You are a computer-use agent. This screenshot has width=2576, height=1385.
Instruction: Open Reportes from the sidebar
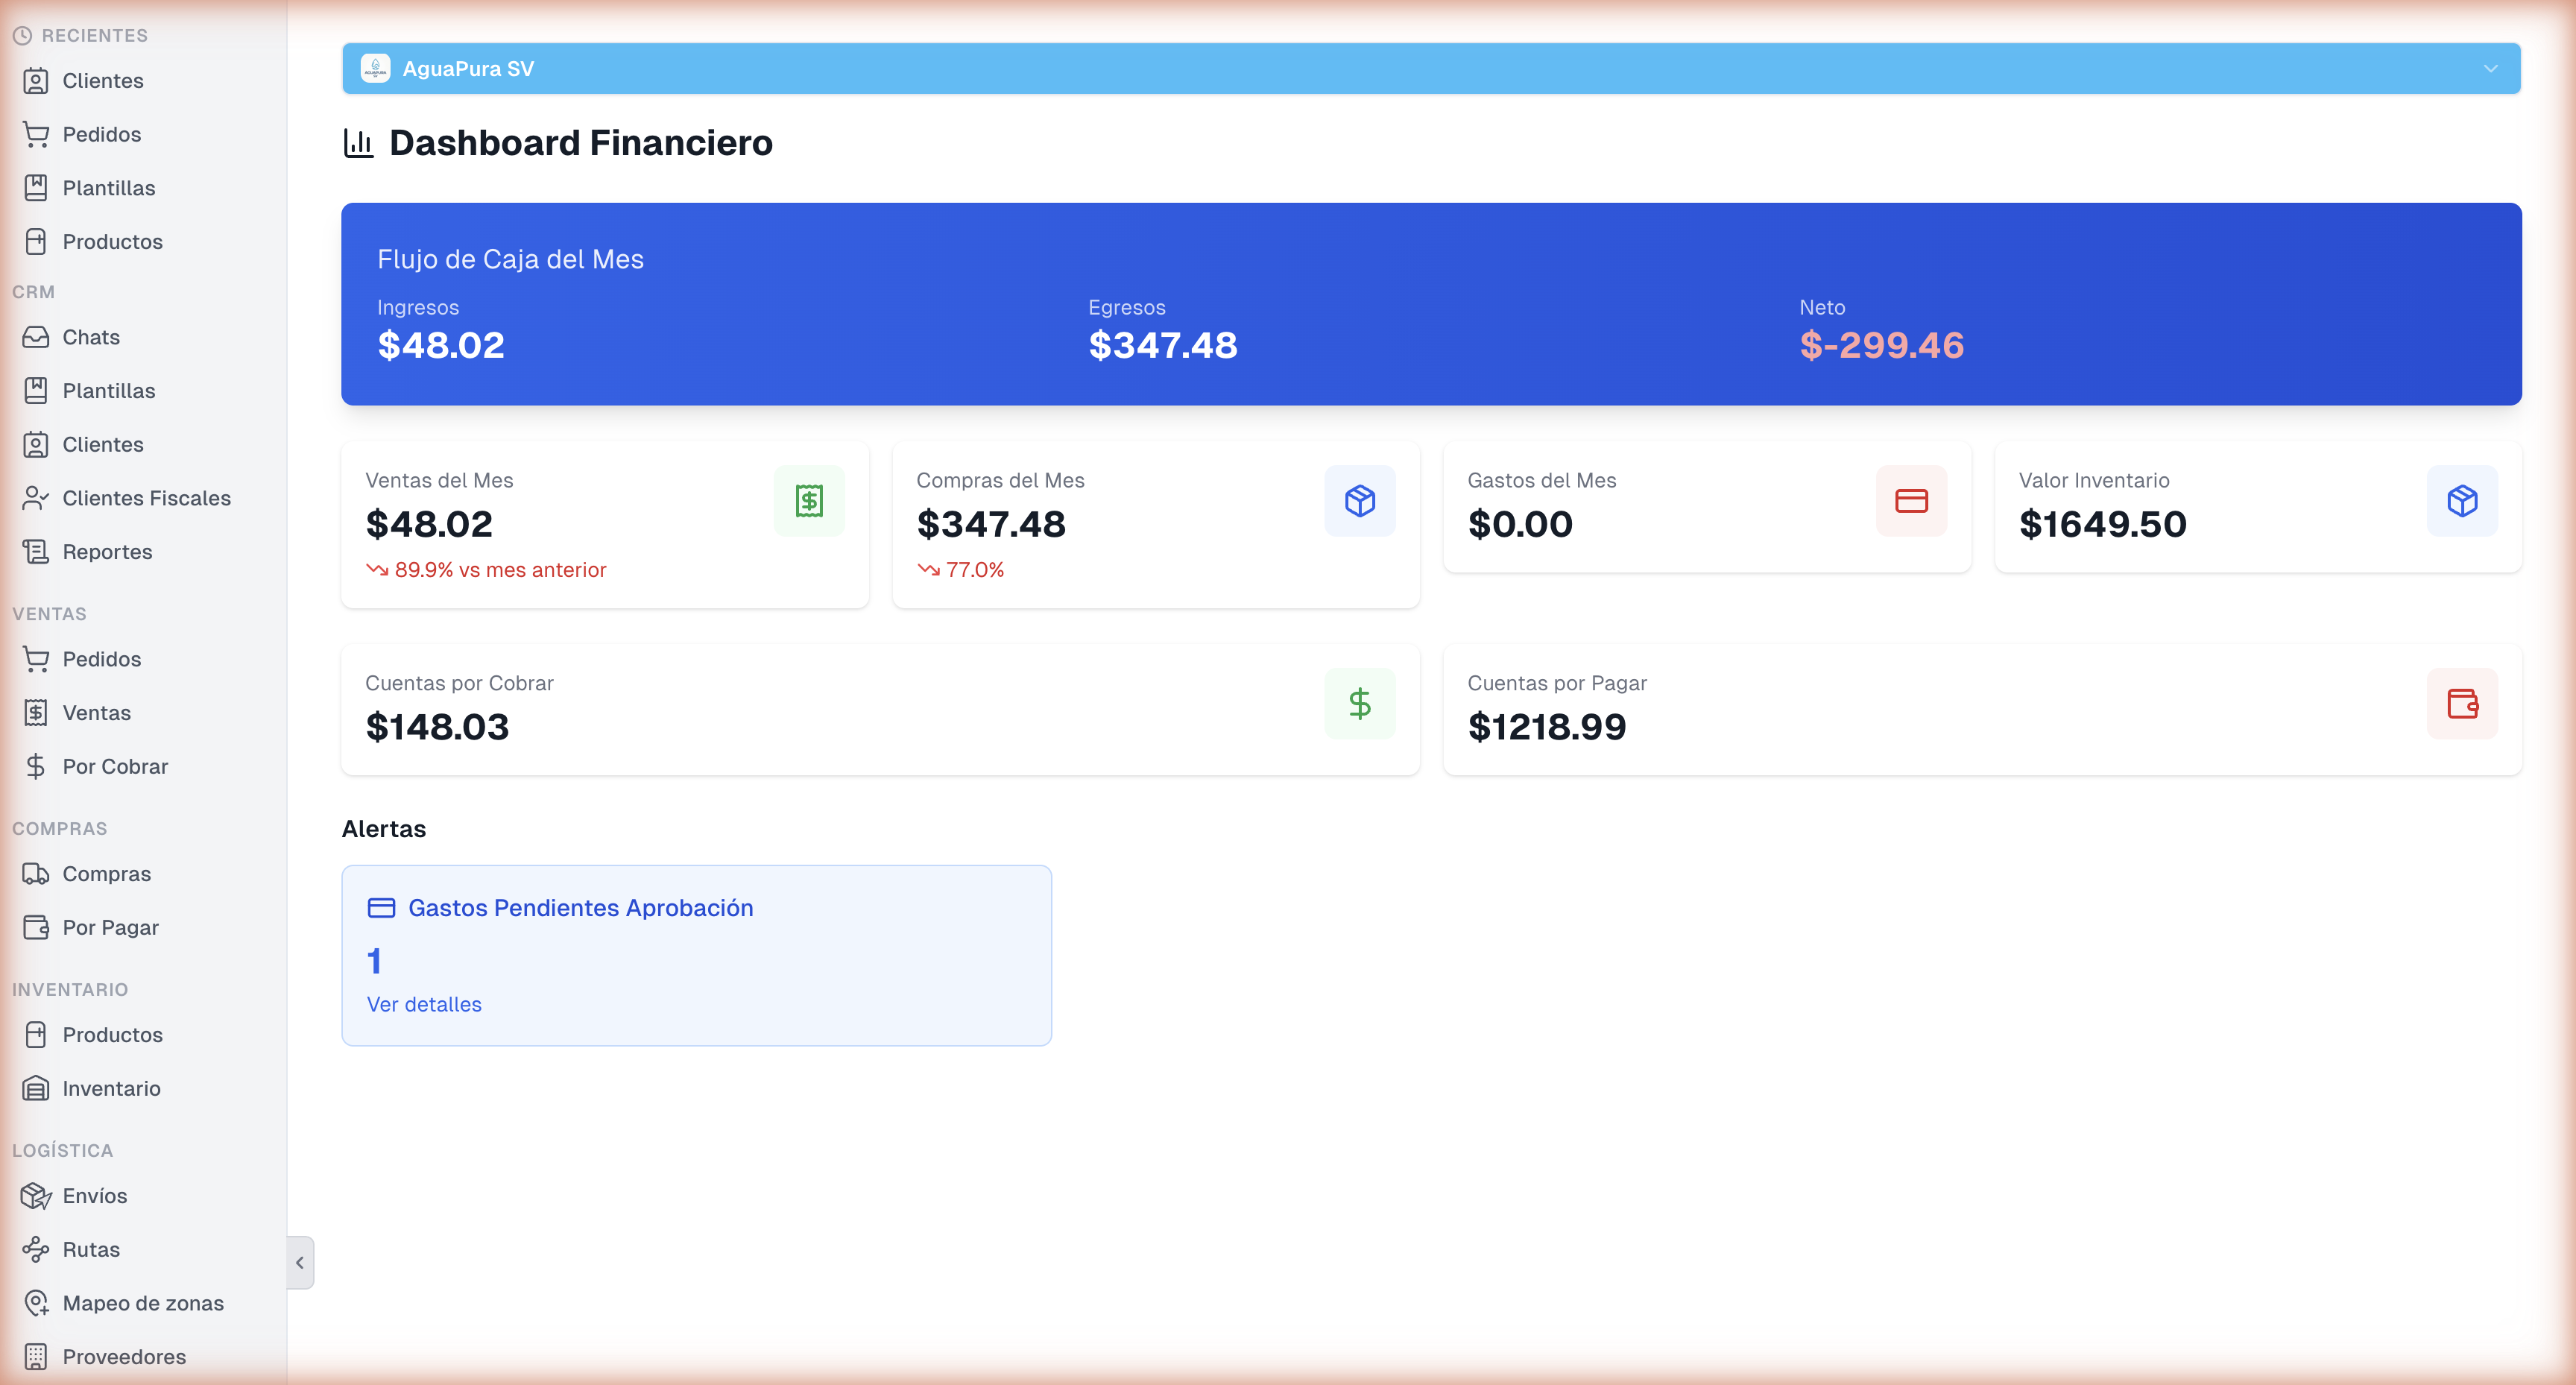[x=106, y=551]
